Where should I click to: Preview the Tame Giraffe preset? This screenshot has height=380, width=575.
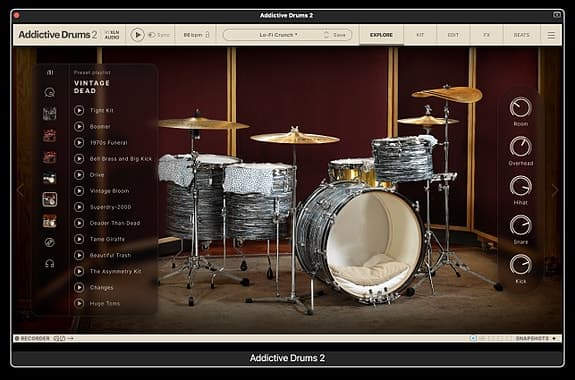click(79, 239)
